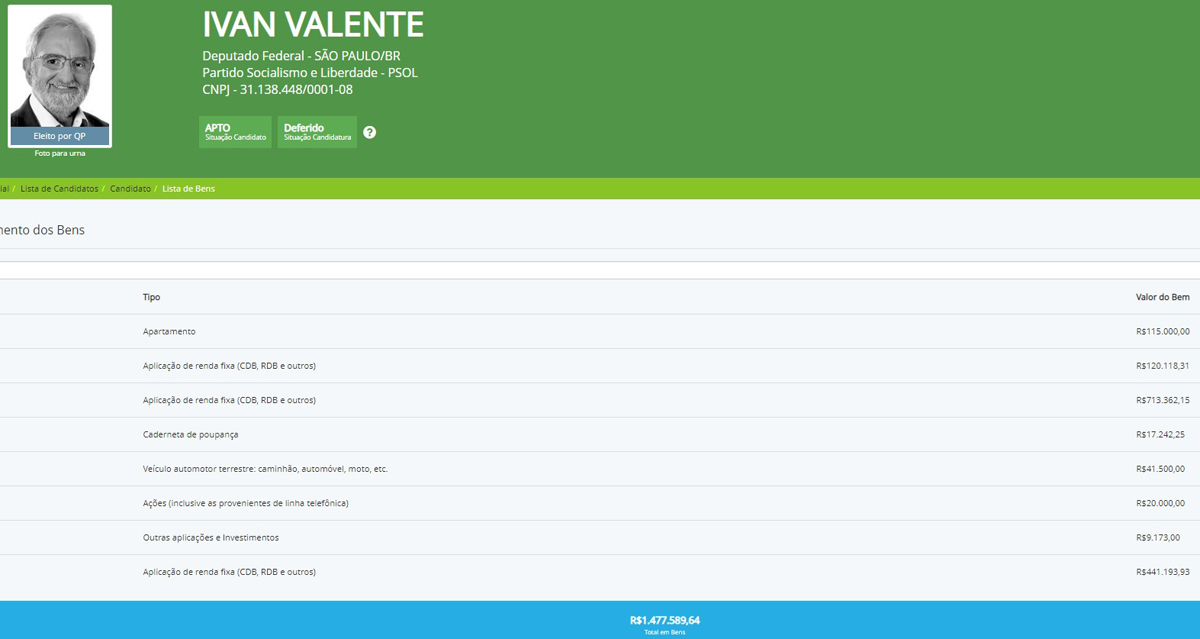1200x639 pixels.
Task: Click the help question mark icon
Action: 370,132
